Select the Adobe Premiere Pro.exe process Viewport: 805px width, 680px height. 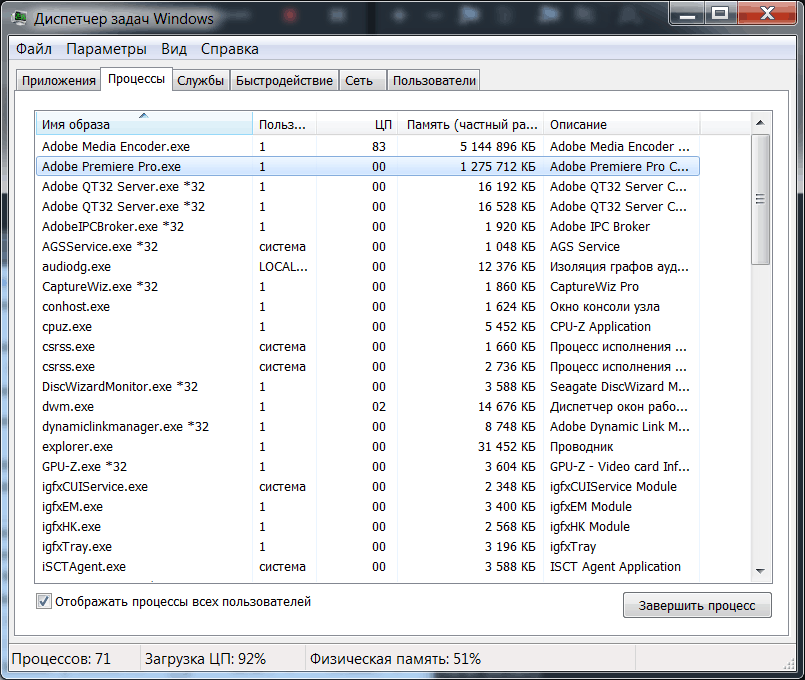(x=368, y=167)
